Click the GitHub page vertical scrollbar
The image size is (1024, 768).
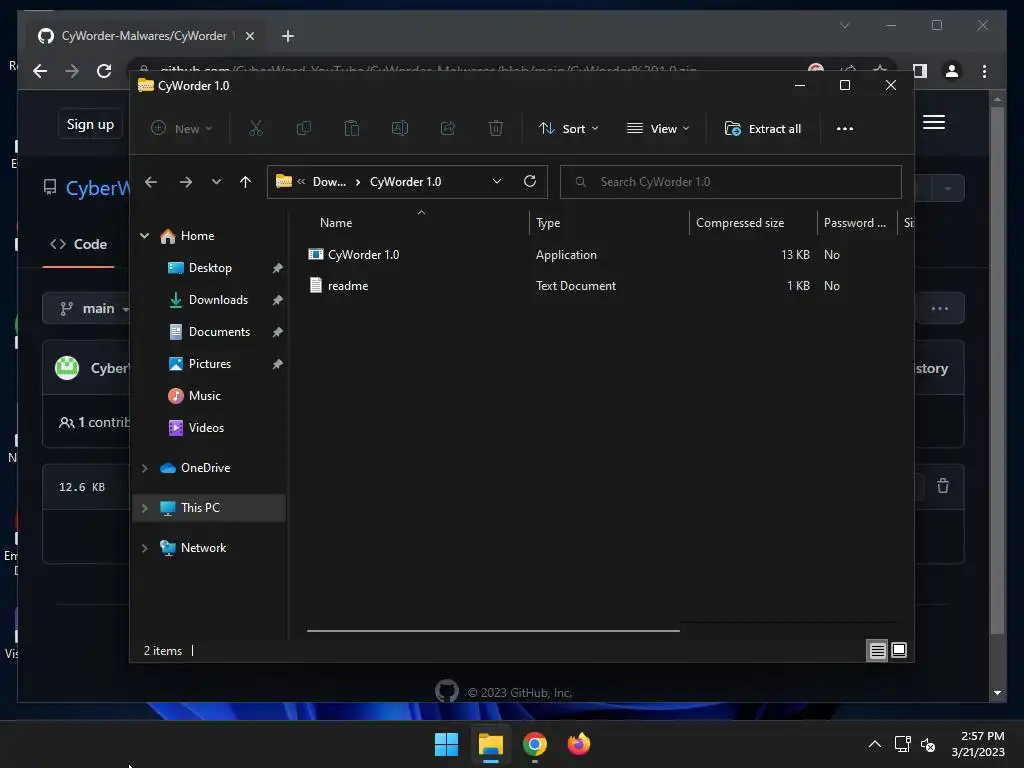(997, 370)
